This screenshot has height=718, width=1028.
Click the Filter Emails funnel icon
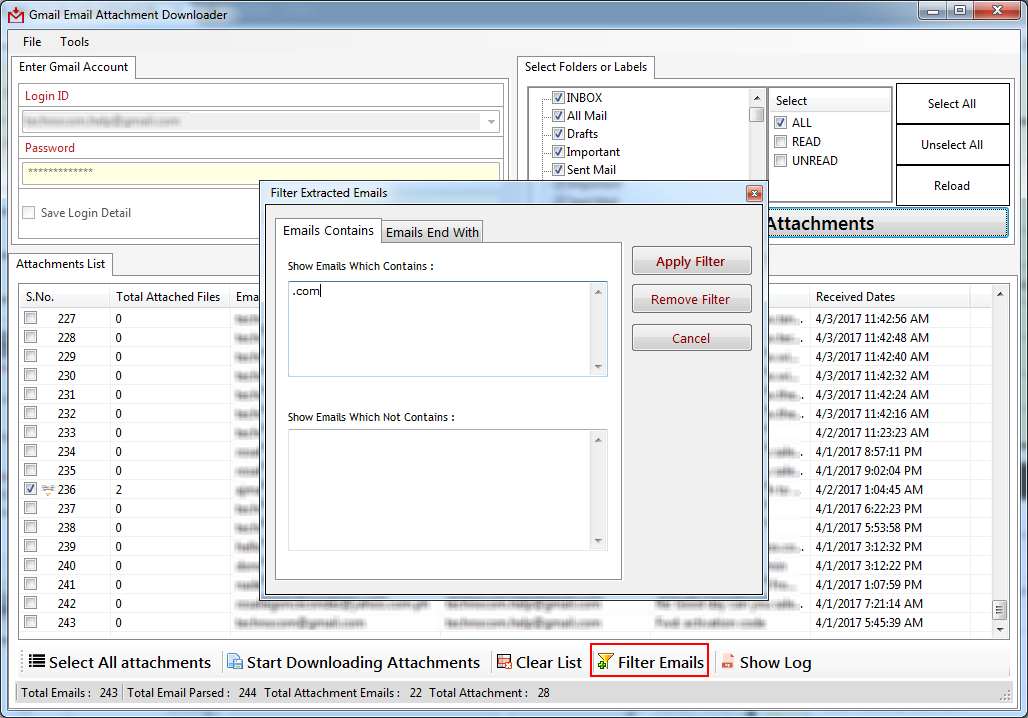point(605,662)
